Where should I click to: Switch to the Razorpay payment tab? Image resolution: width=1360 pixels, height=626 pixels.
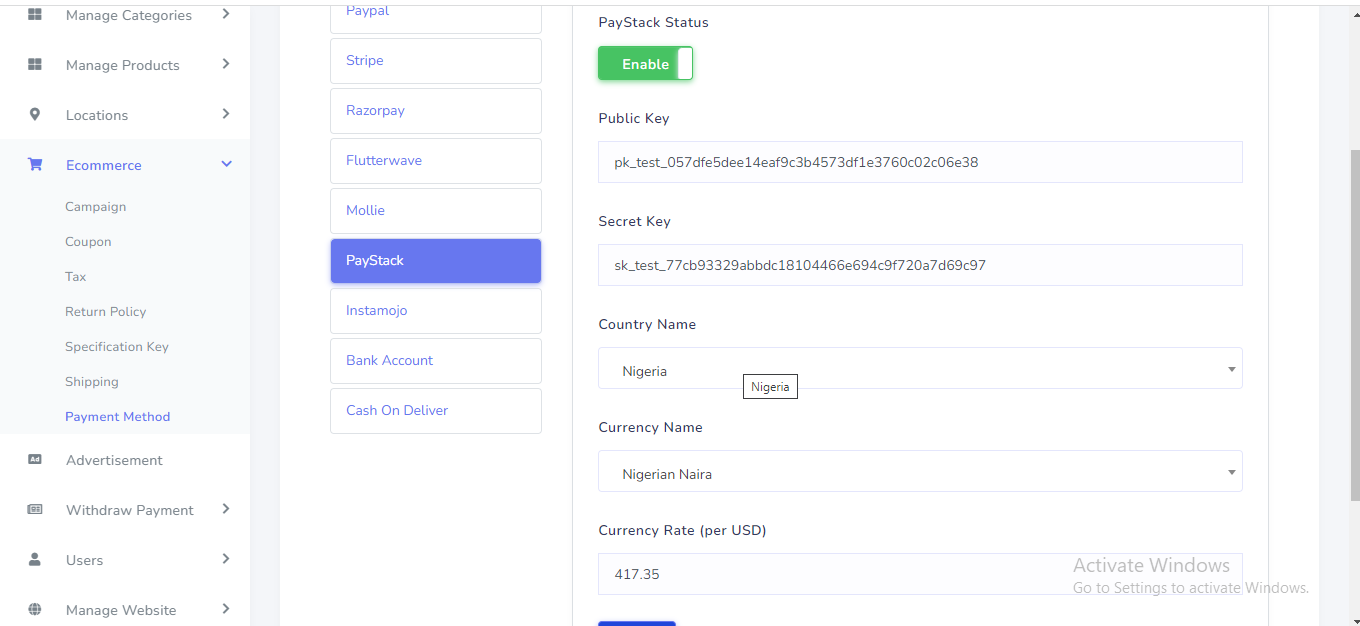tap(435, 111)
